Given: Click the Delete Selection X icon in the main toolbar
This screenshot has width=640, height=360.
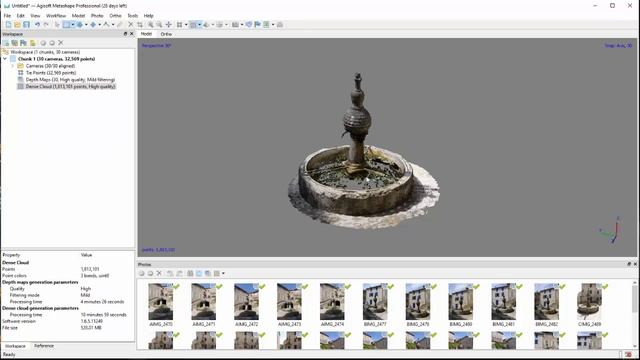Looking at the screenshot, I should coord(131,25).
